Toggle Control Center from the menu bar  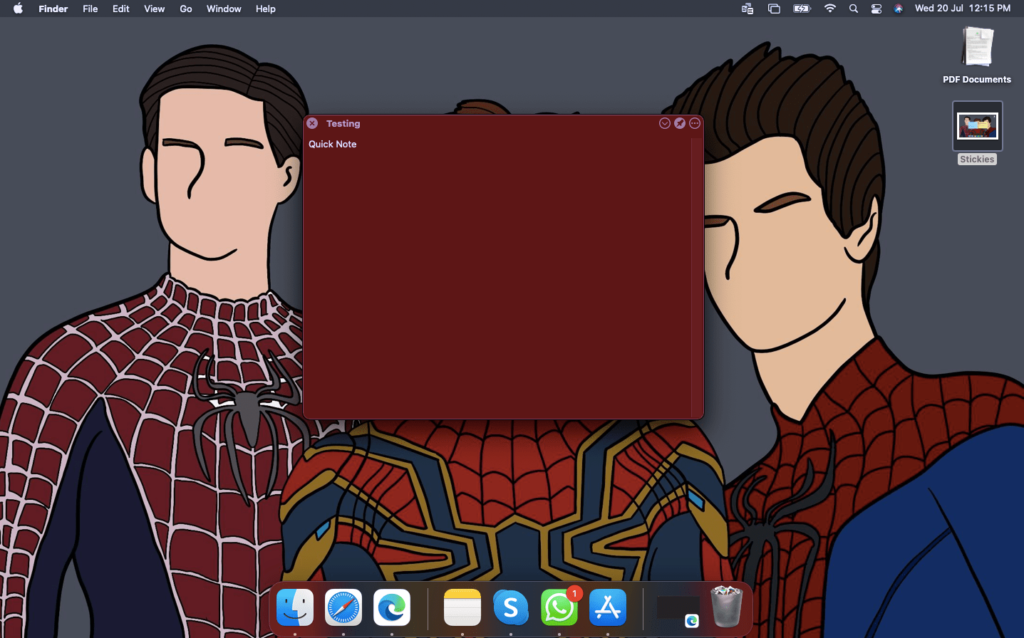[x=876, y=9]
